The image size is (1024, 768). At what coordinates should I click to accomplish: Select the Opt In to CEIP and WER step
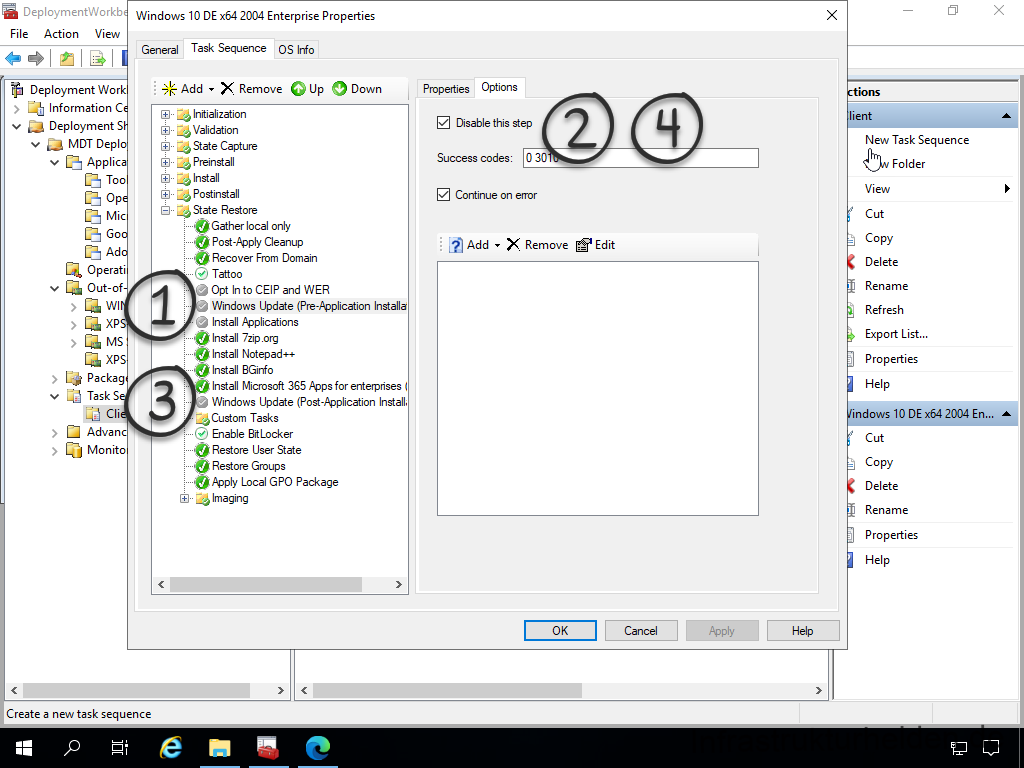[x=270, y=290]
